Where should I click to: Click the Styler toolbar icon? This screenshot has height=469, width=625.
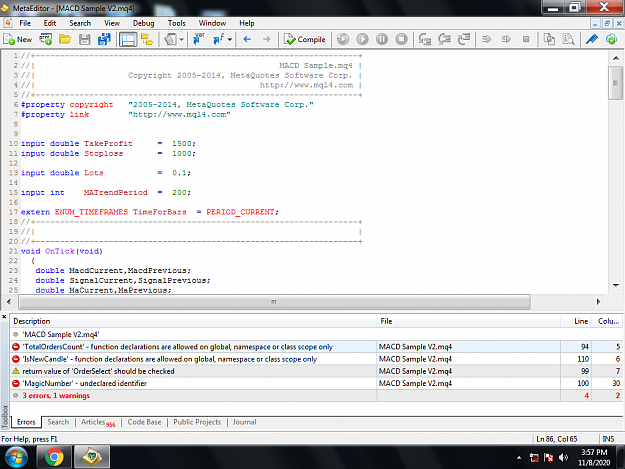point(171,39)
